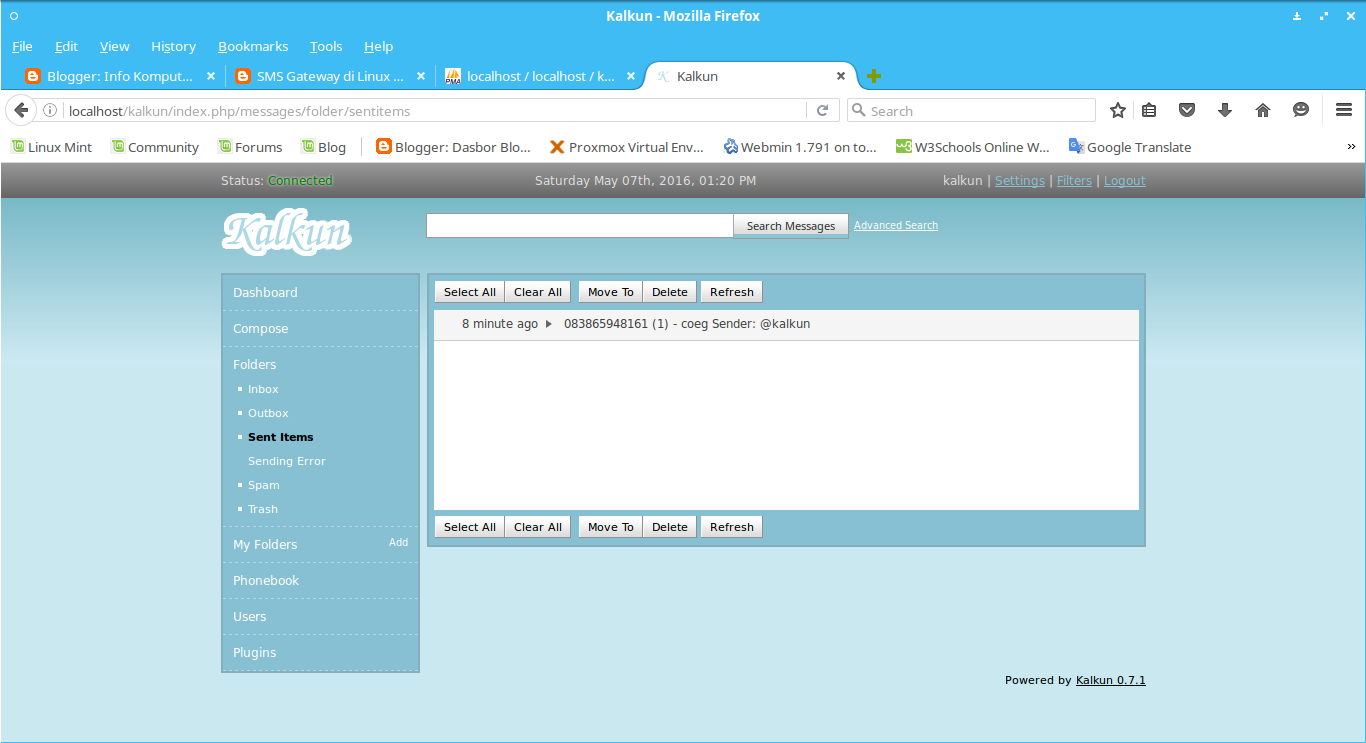The image size is (1366, 743).
Task: Open the Sending Error folder
Action: [287, 461]
